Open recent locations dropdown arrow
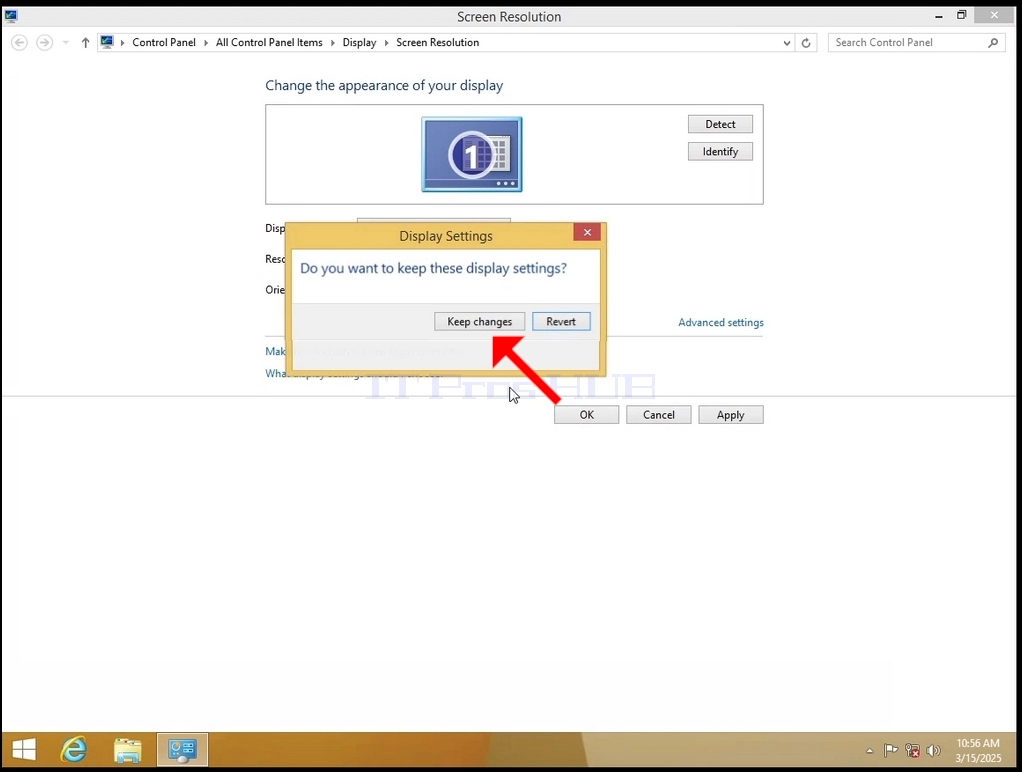Screen dimensions: 1022x772 pos(65,42)
